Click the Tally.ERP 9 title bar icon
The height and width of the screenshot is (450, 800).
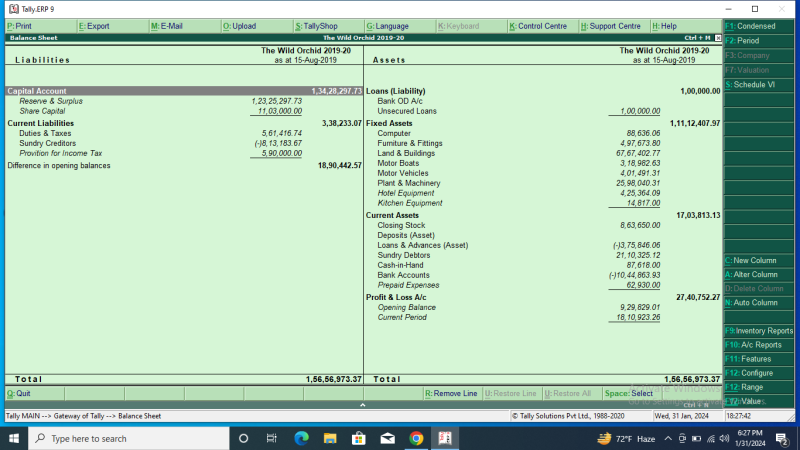click(14, 9)
